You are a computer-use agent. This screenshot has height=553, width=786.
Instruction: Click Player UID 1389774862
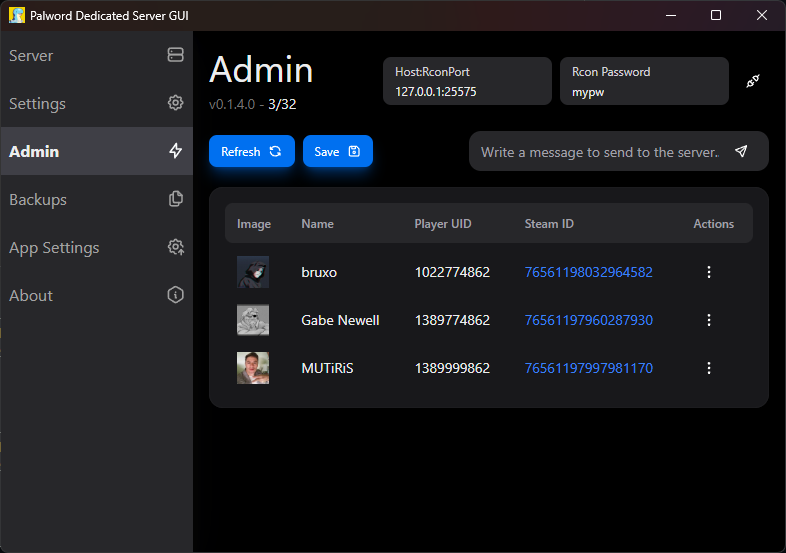(452, 320)
